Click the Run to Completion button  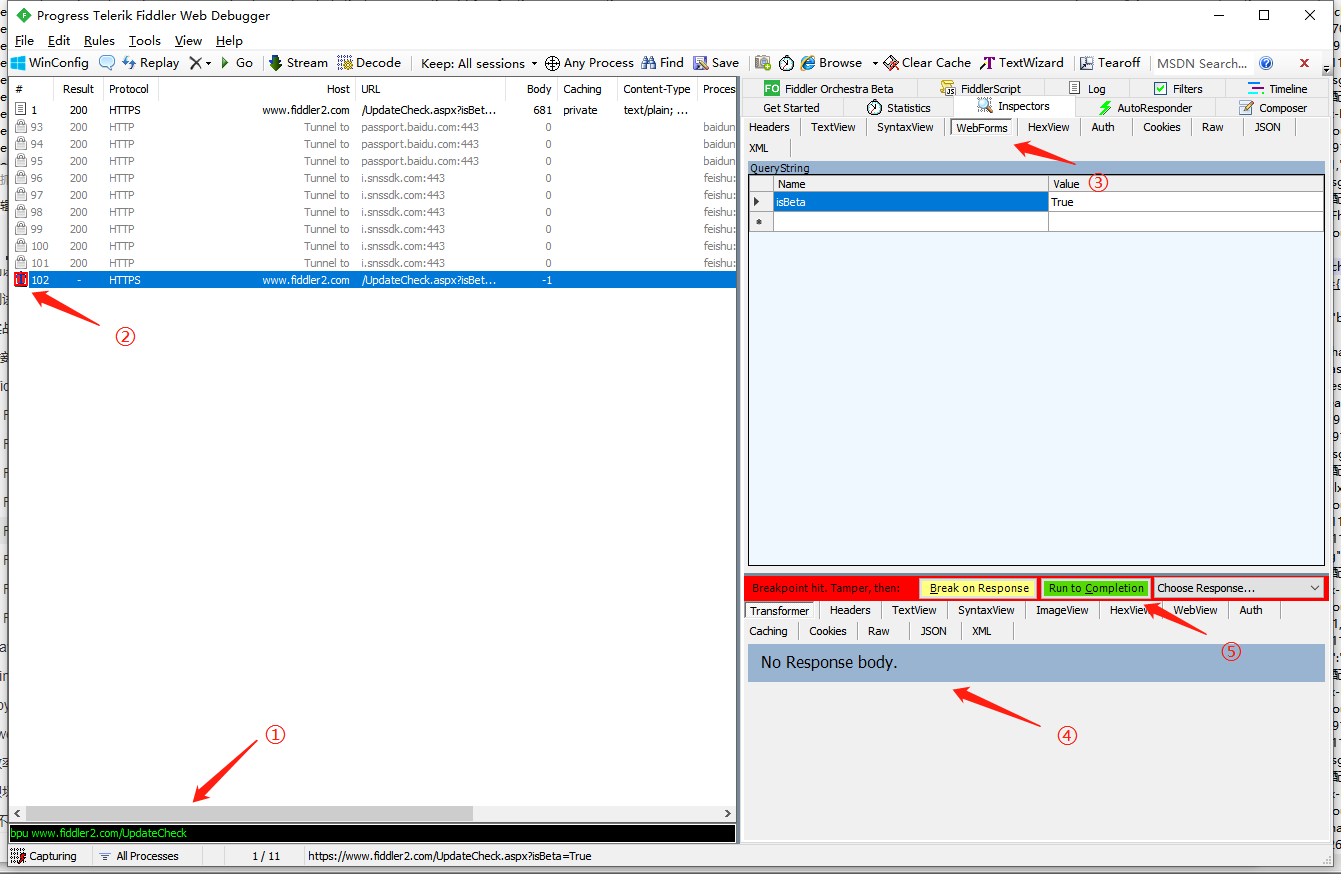[x=1096, y=588]
